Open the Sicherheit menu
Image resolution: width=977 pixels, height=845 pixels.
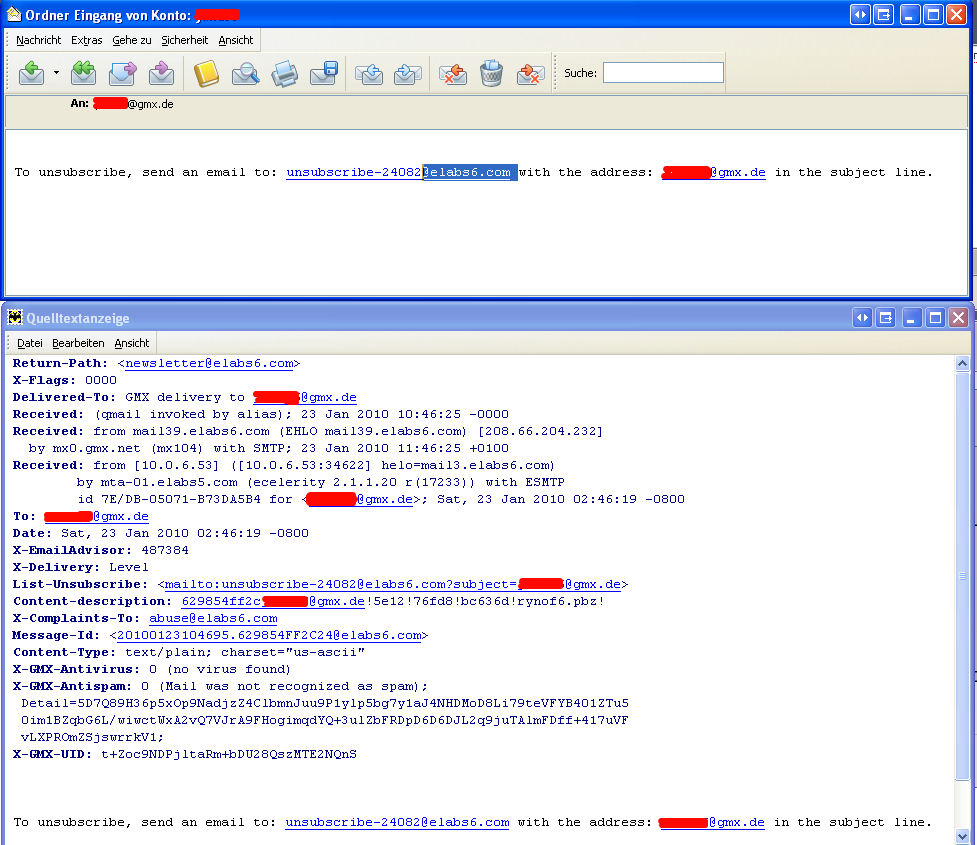(x=185, y=40)
